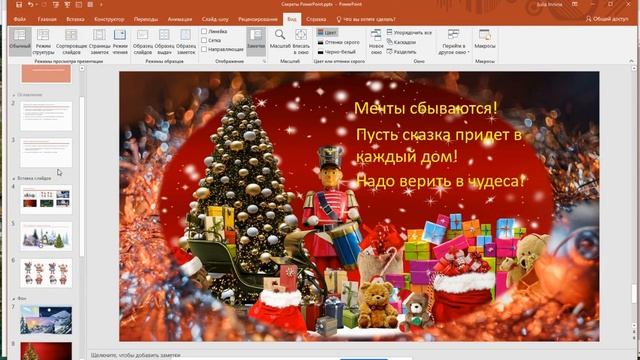Click the slide panel vertical scrollbar
The height and width of the screenshot is (360, 640).
[82, 176]
